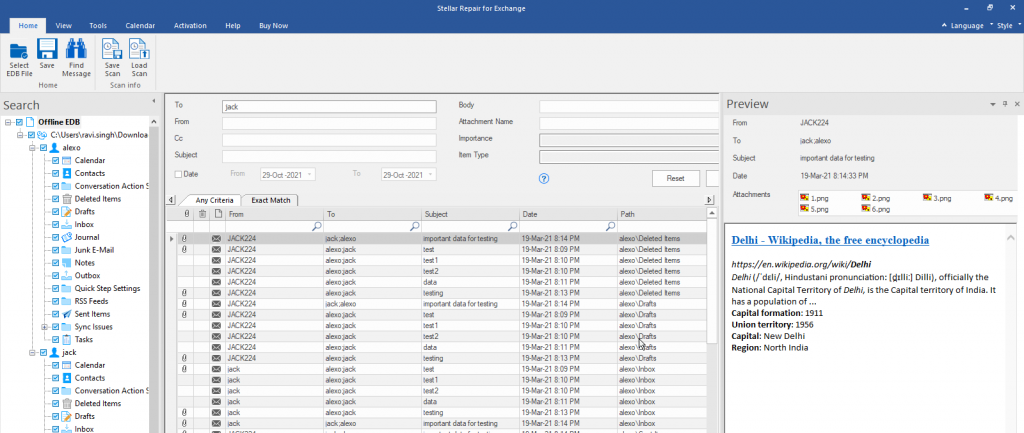This screenshot has width=1024, height=433.
Task: Open the Delhi - Wikipedia link
Action: [830, 240]
